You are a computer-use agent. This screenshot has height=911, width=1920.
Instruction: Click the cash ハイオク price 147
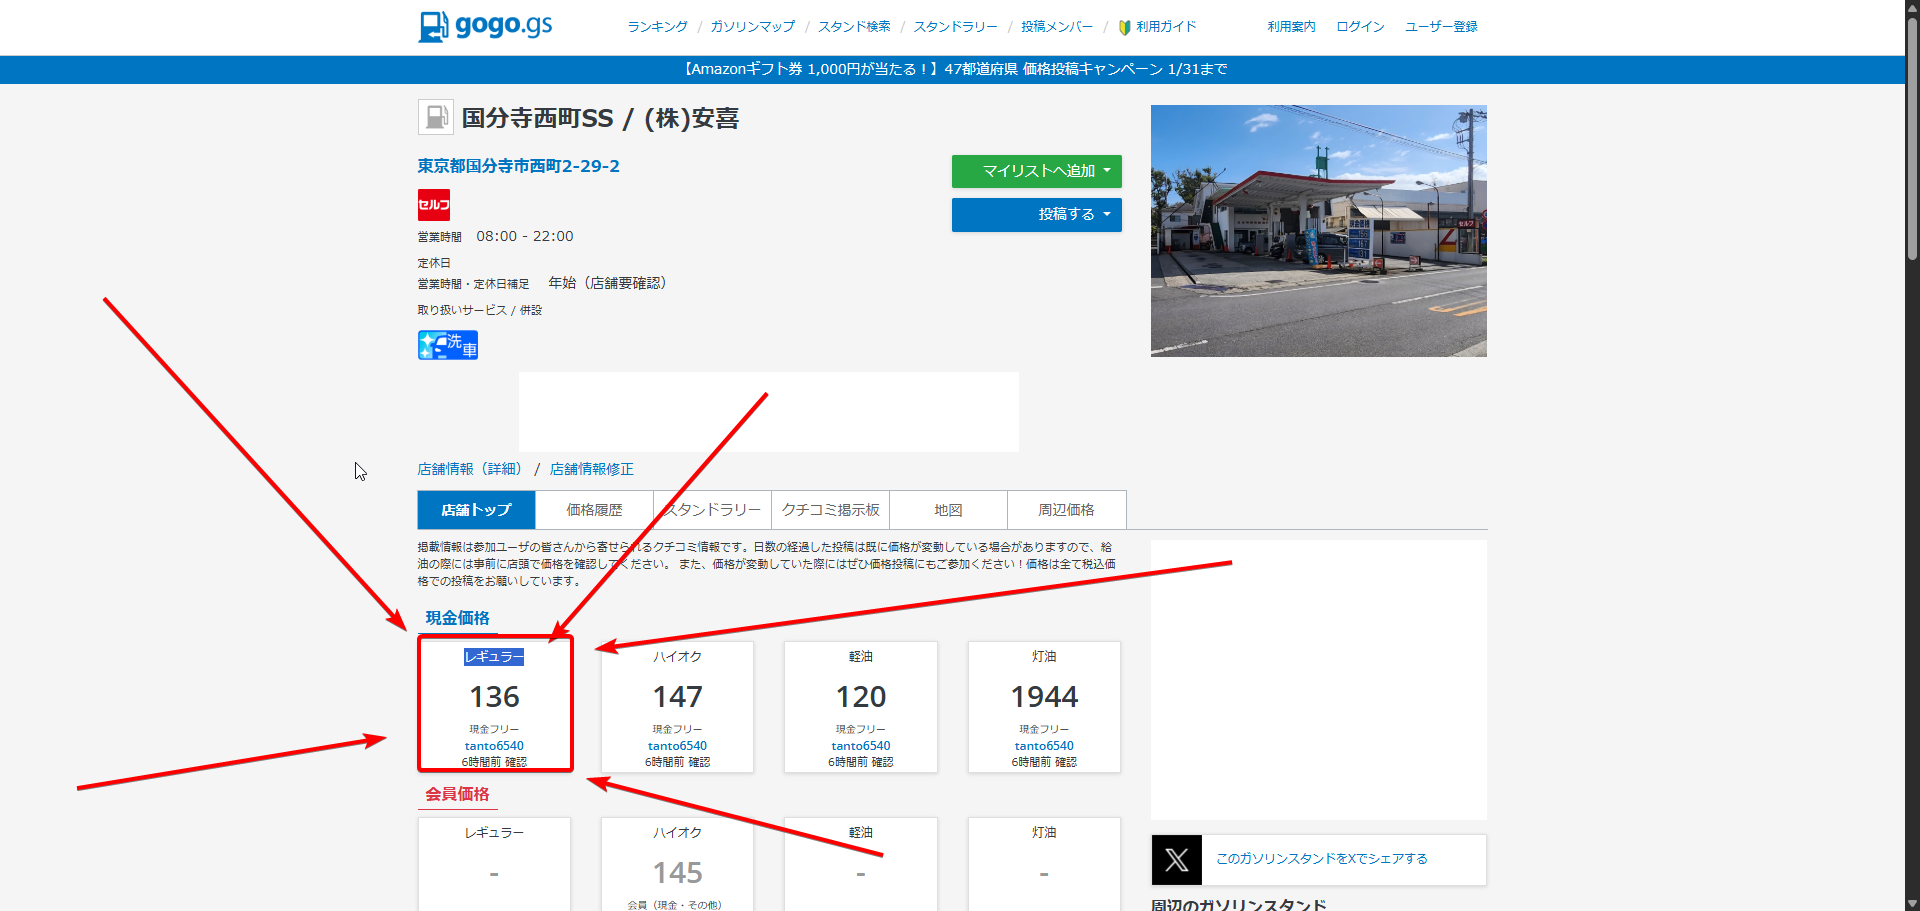coord(677,697)
